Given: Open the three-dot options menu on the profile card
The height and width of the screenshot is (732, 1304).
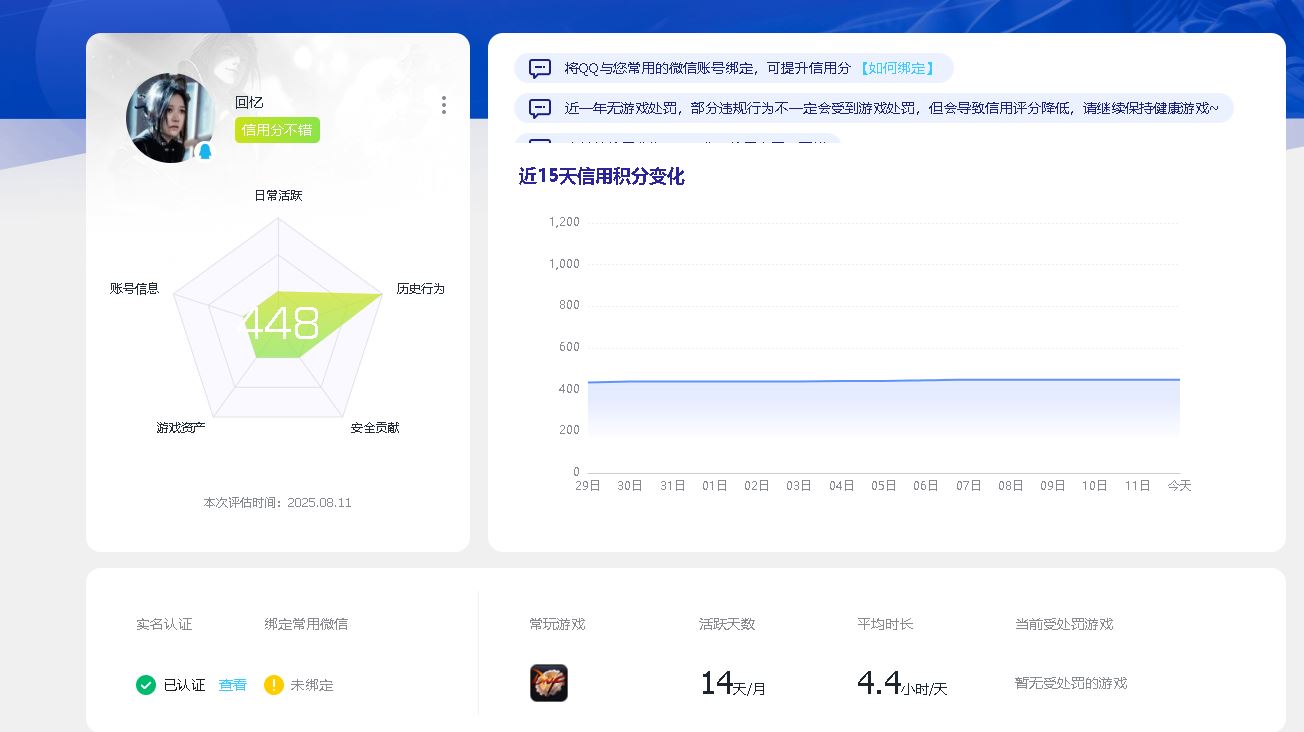Looking at the screenshot, I should pyautogui.click(x=443, y=104).
